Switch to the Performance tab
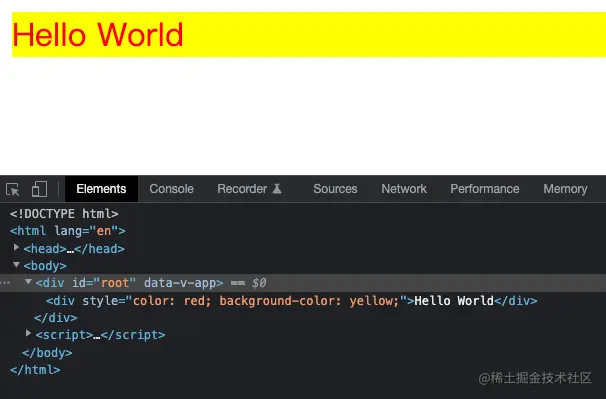Viewport: 606px width, 399px height. tap(485, 189)
